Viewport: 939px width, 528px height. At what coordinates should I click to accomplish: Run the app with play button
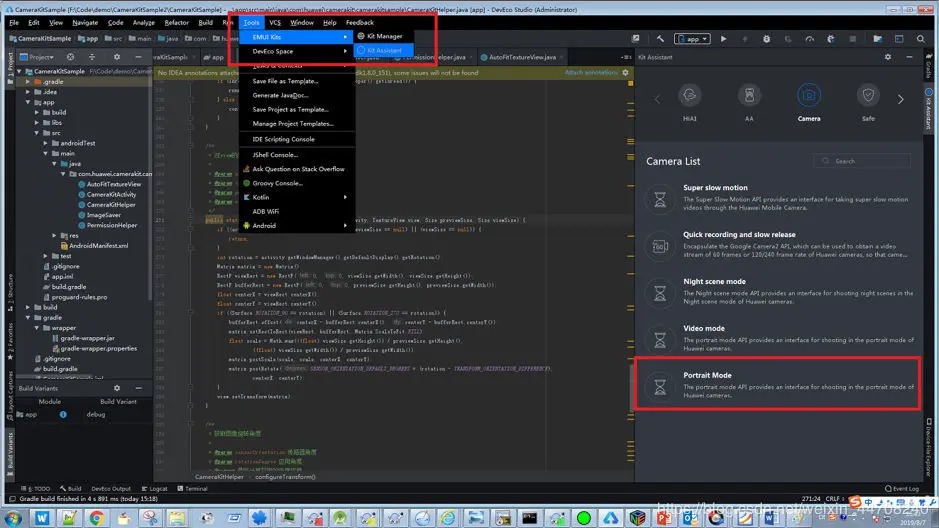click(x=723, y=39)
